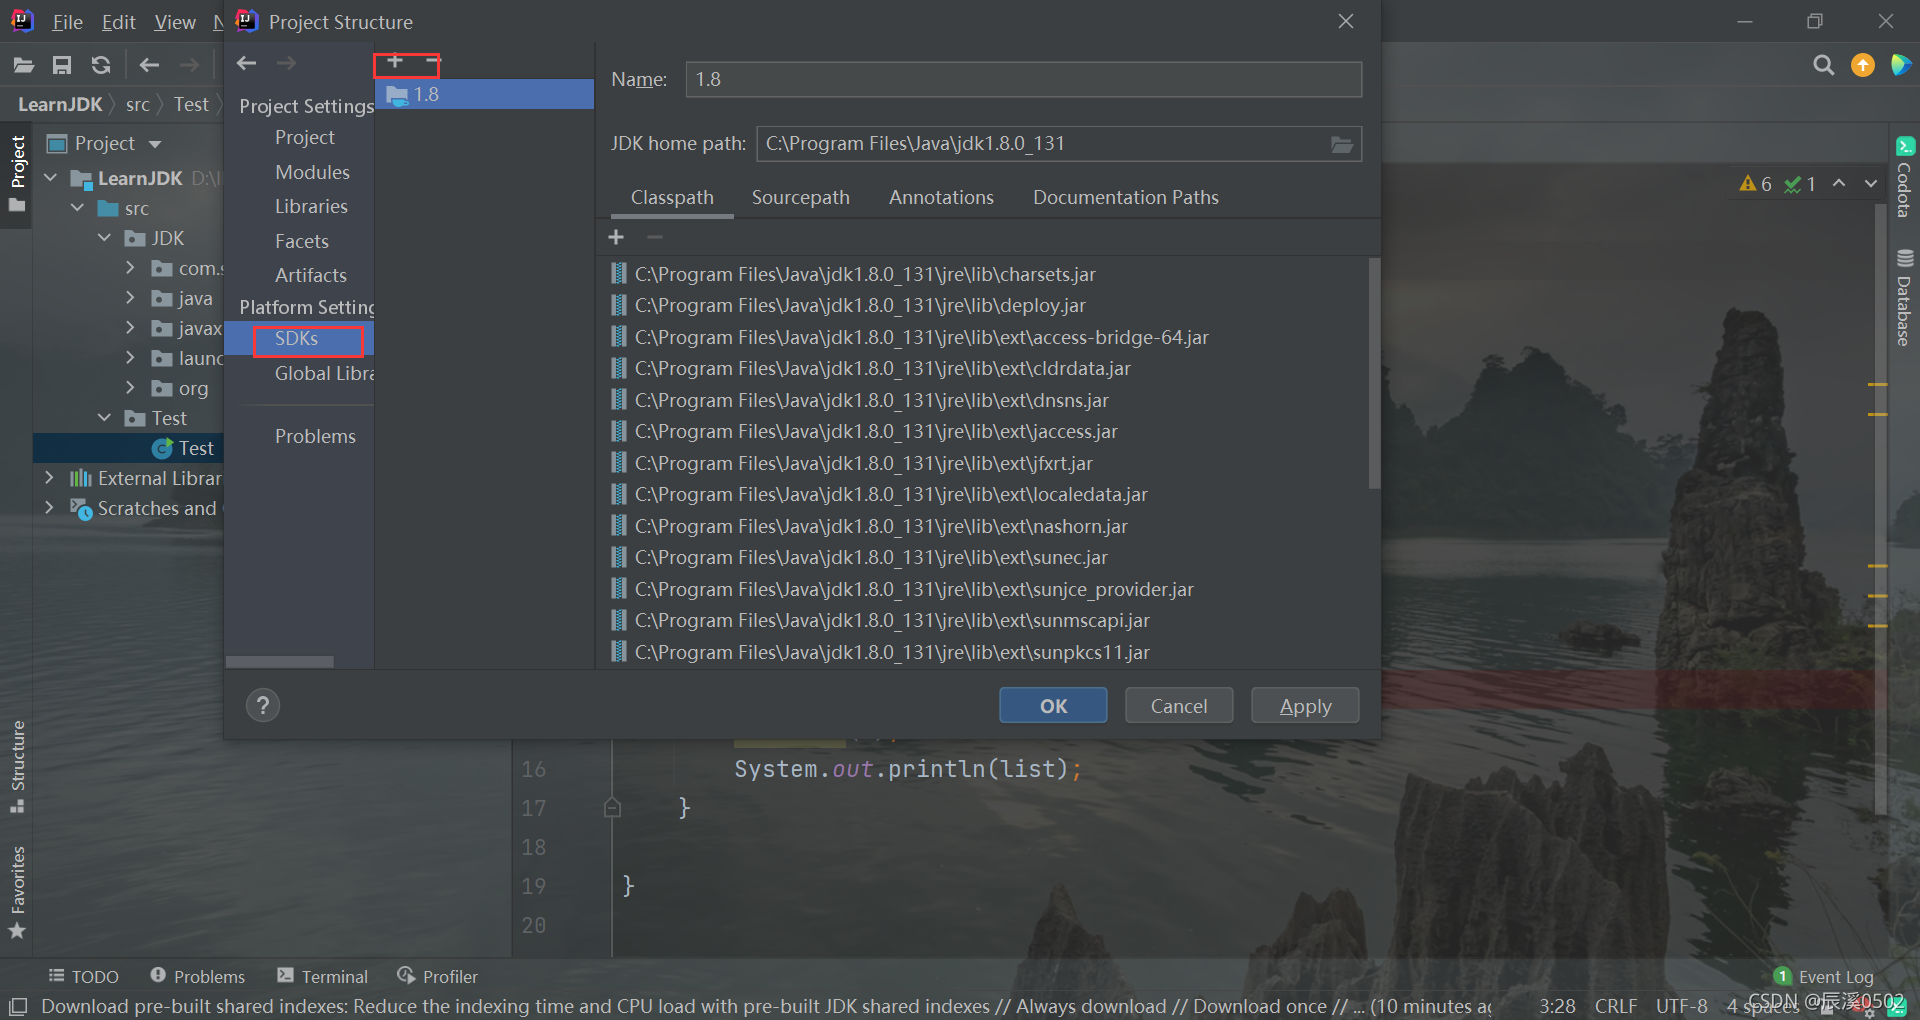
Task: Select Libraries in Project Settings
Action: tap(311, 207)
